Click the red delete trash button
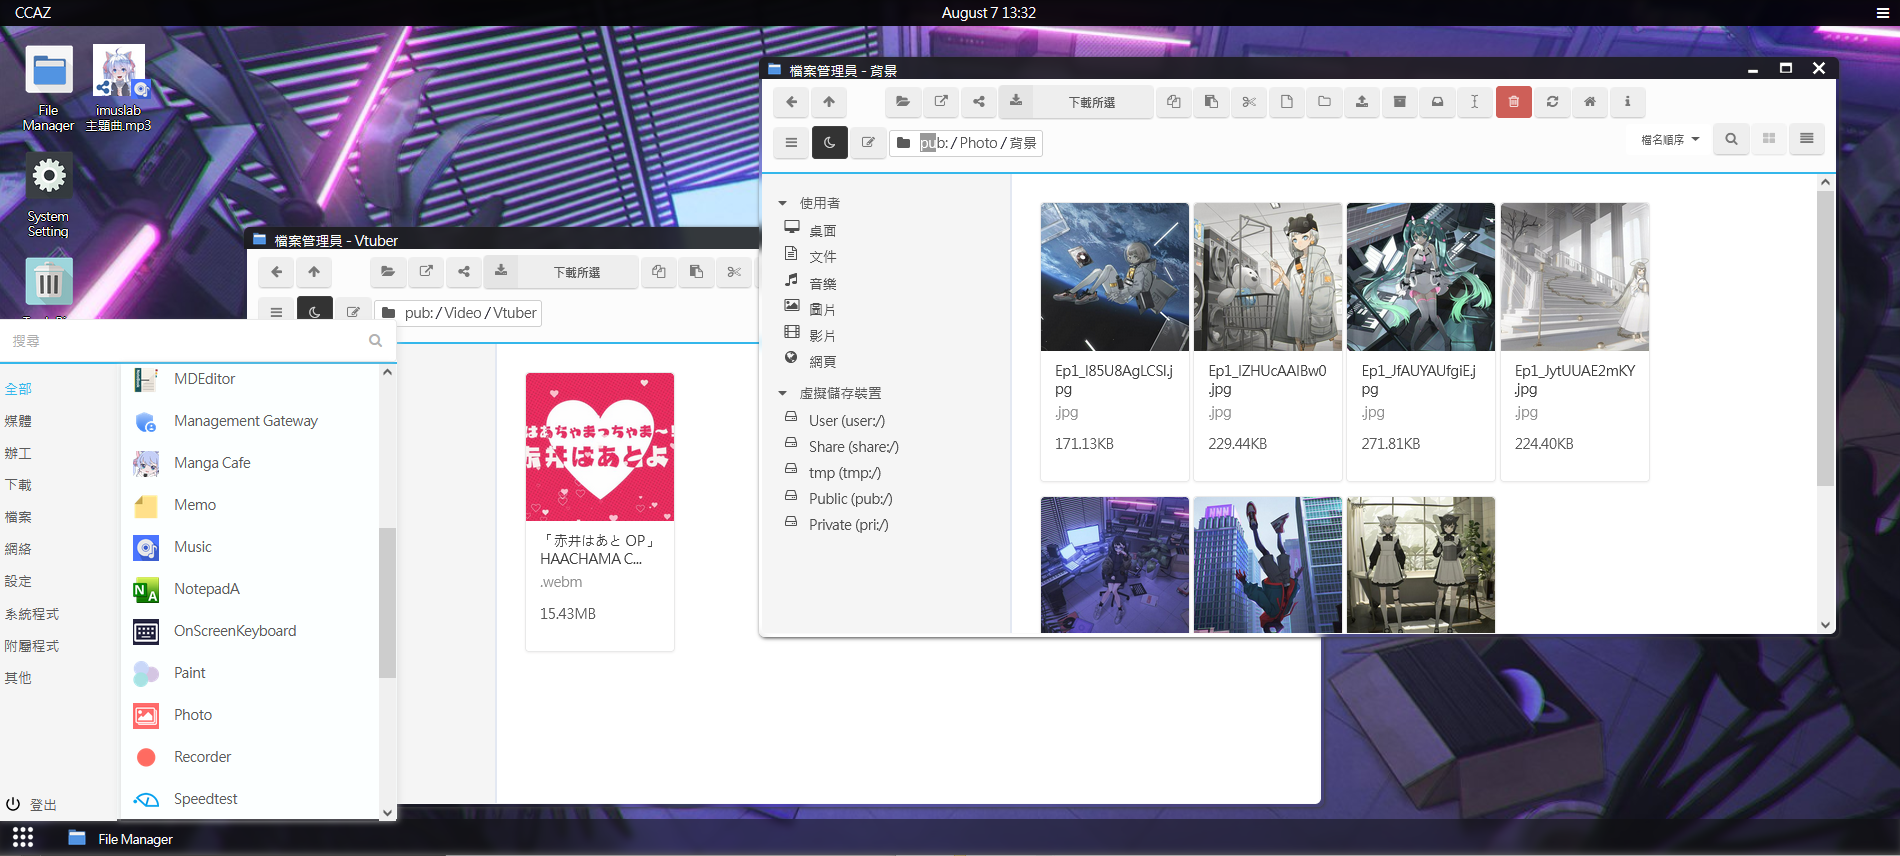 [x=1513, y=102]
